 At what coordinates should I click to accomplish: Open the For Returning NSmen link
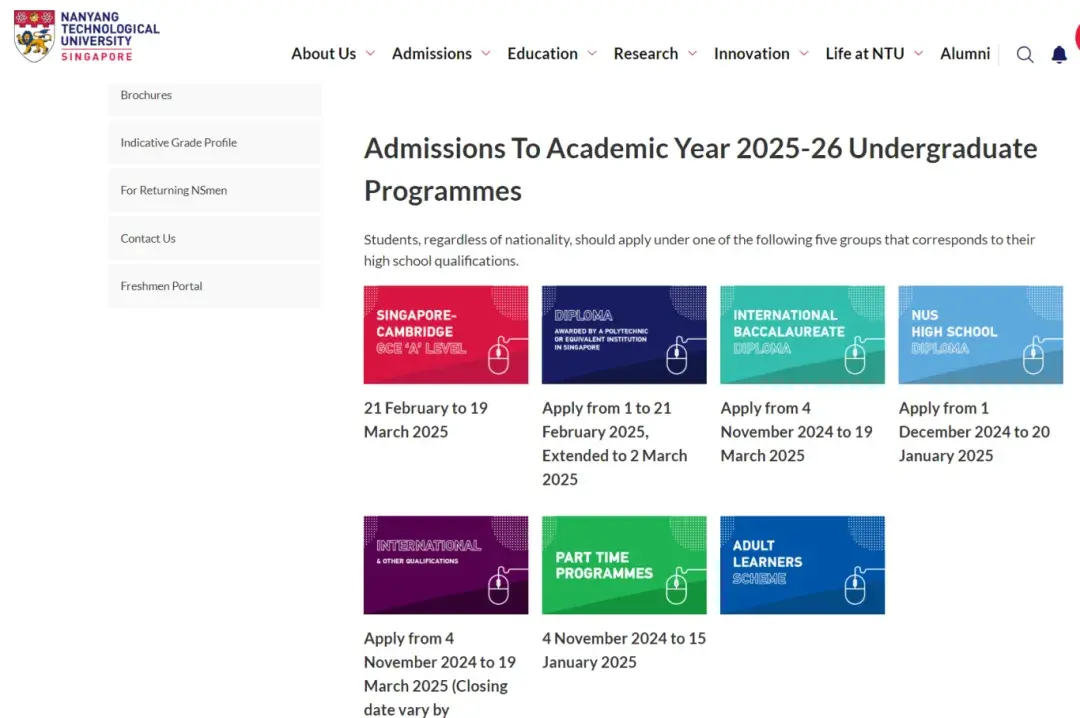[x=174, y=191]
